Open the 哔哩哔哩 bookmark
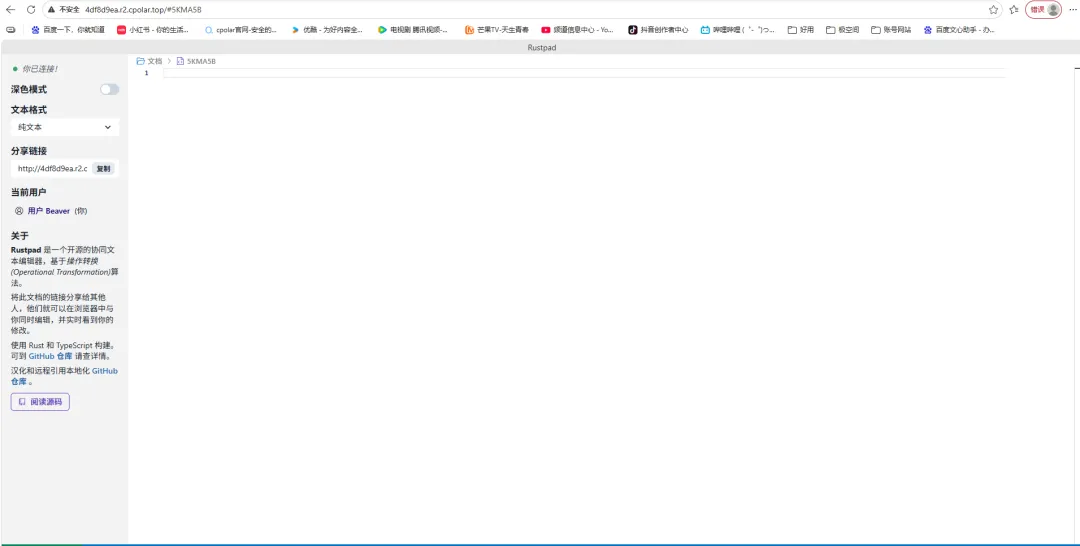Viewport: 1080px width, 546px height. [738, 30]
